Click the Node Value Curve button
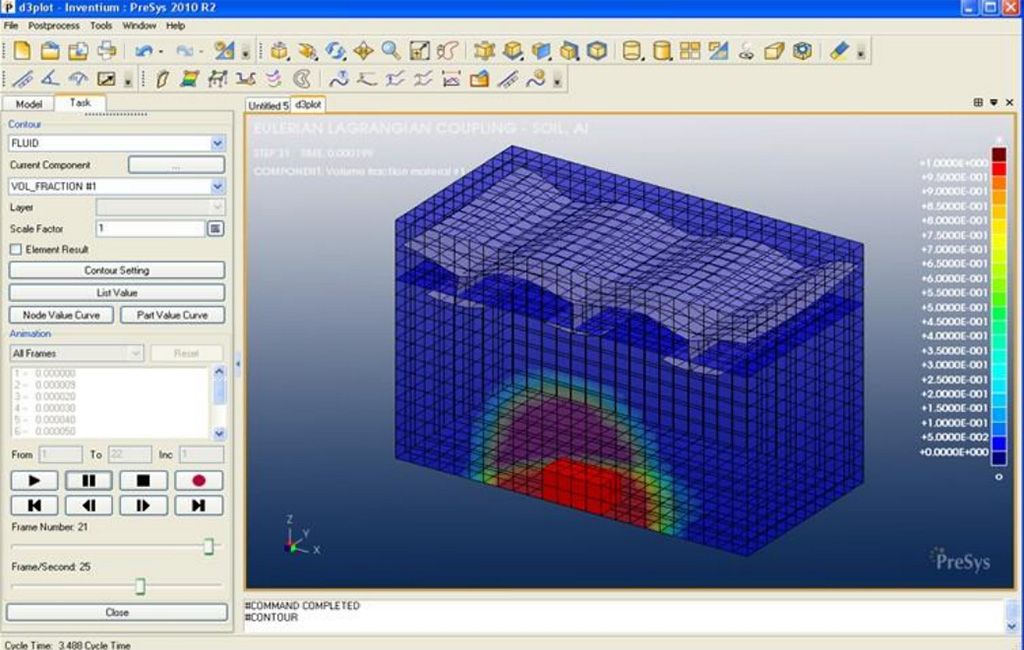1024x650 pixels. (x=61, y=315)
